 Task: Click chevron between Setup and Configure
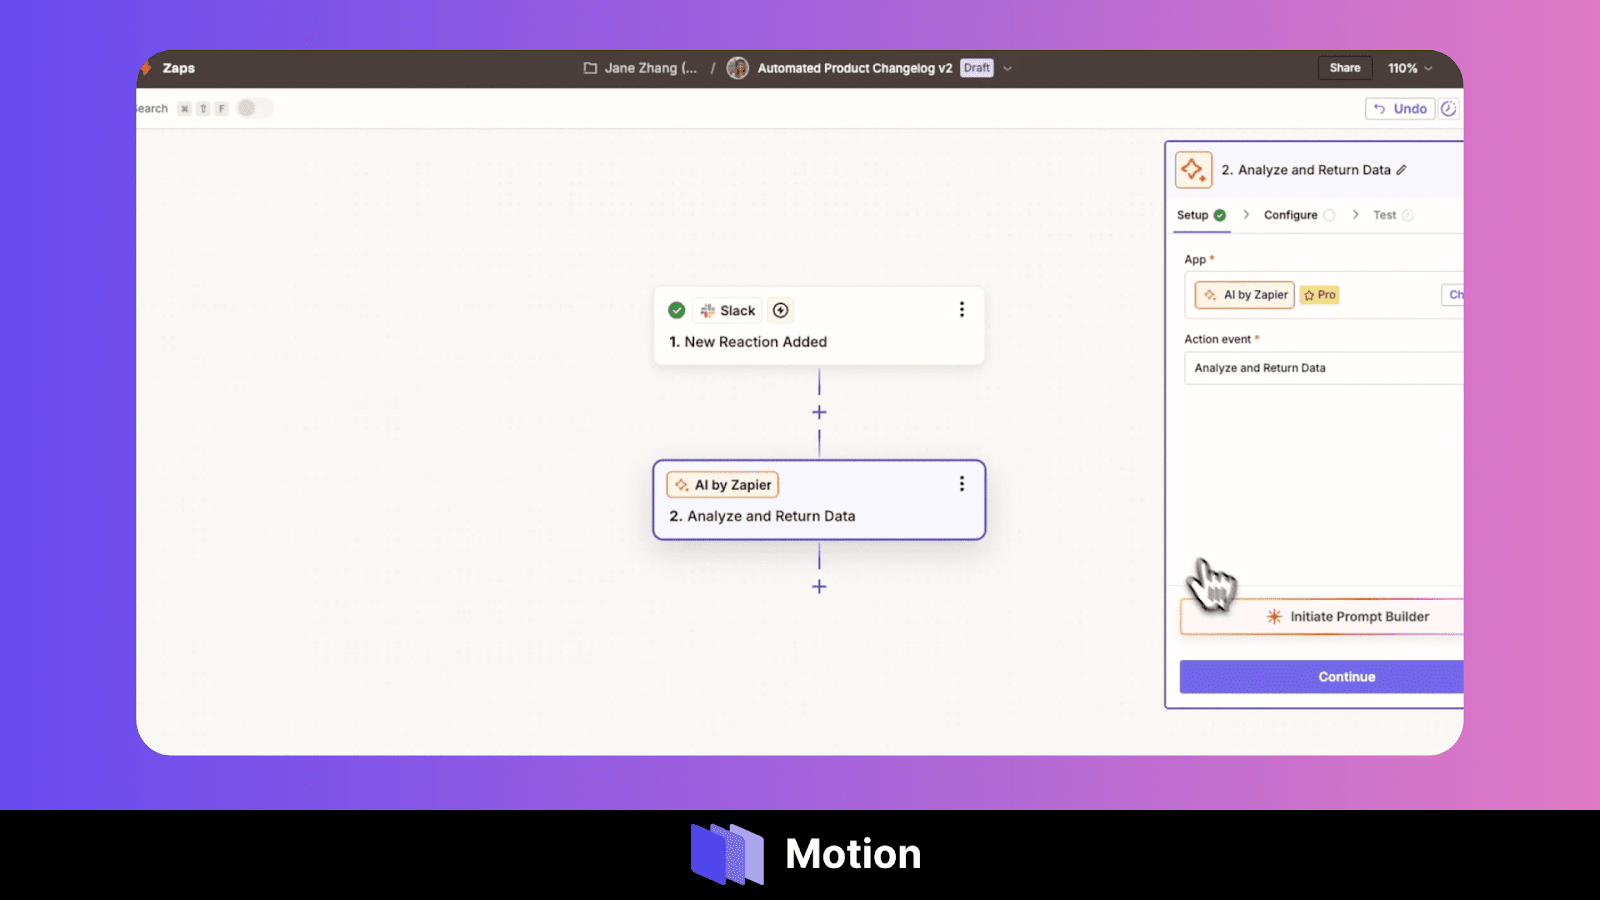click(1246, 215)
